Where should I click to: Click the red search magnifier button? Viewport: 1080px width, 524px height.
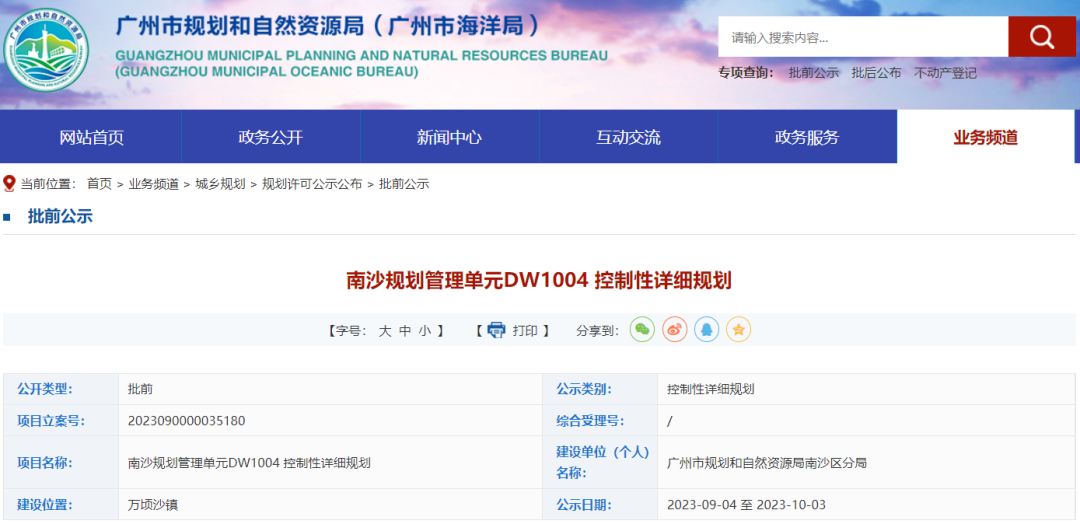click(x=1041, y=36)
